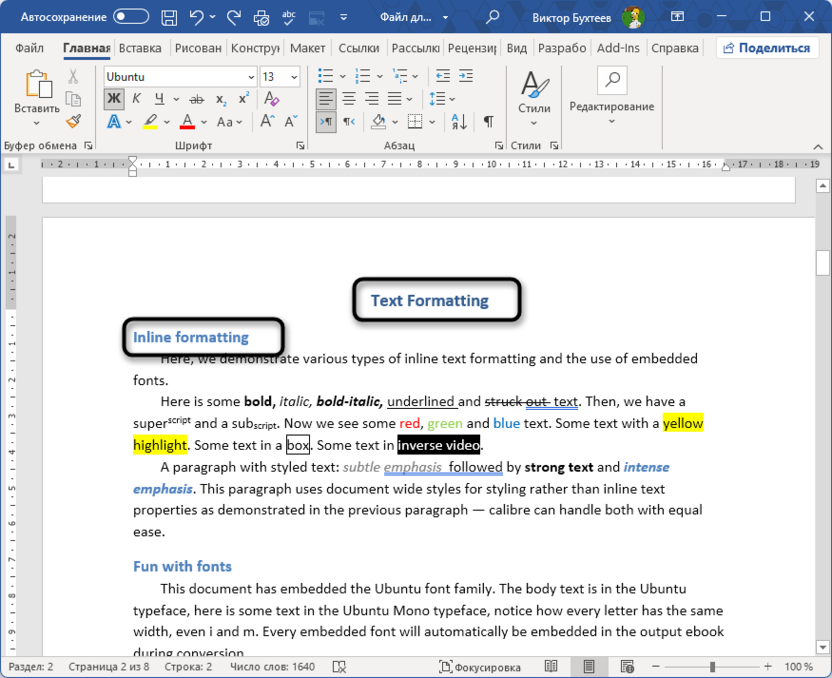Apply superscript formatting
This screenshot has height=678, width=832.
tap(244, 99)
